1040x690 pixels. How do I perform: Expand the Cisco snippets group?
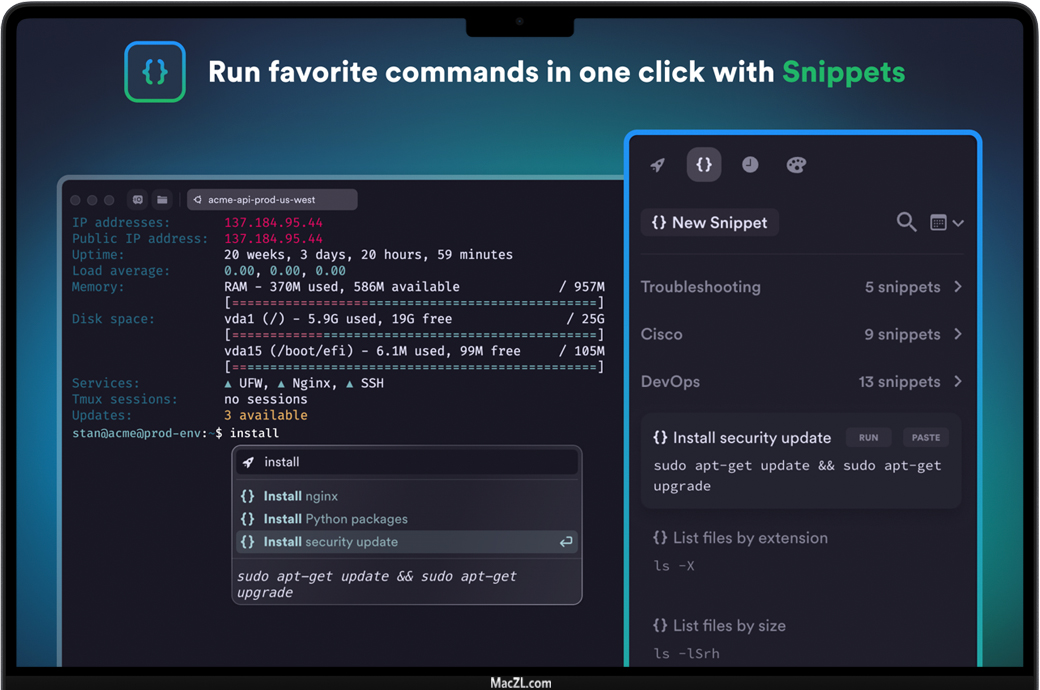pos(801,334)
